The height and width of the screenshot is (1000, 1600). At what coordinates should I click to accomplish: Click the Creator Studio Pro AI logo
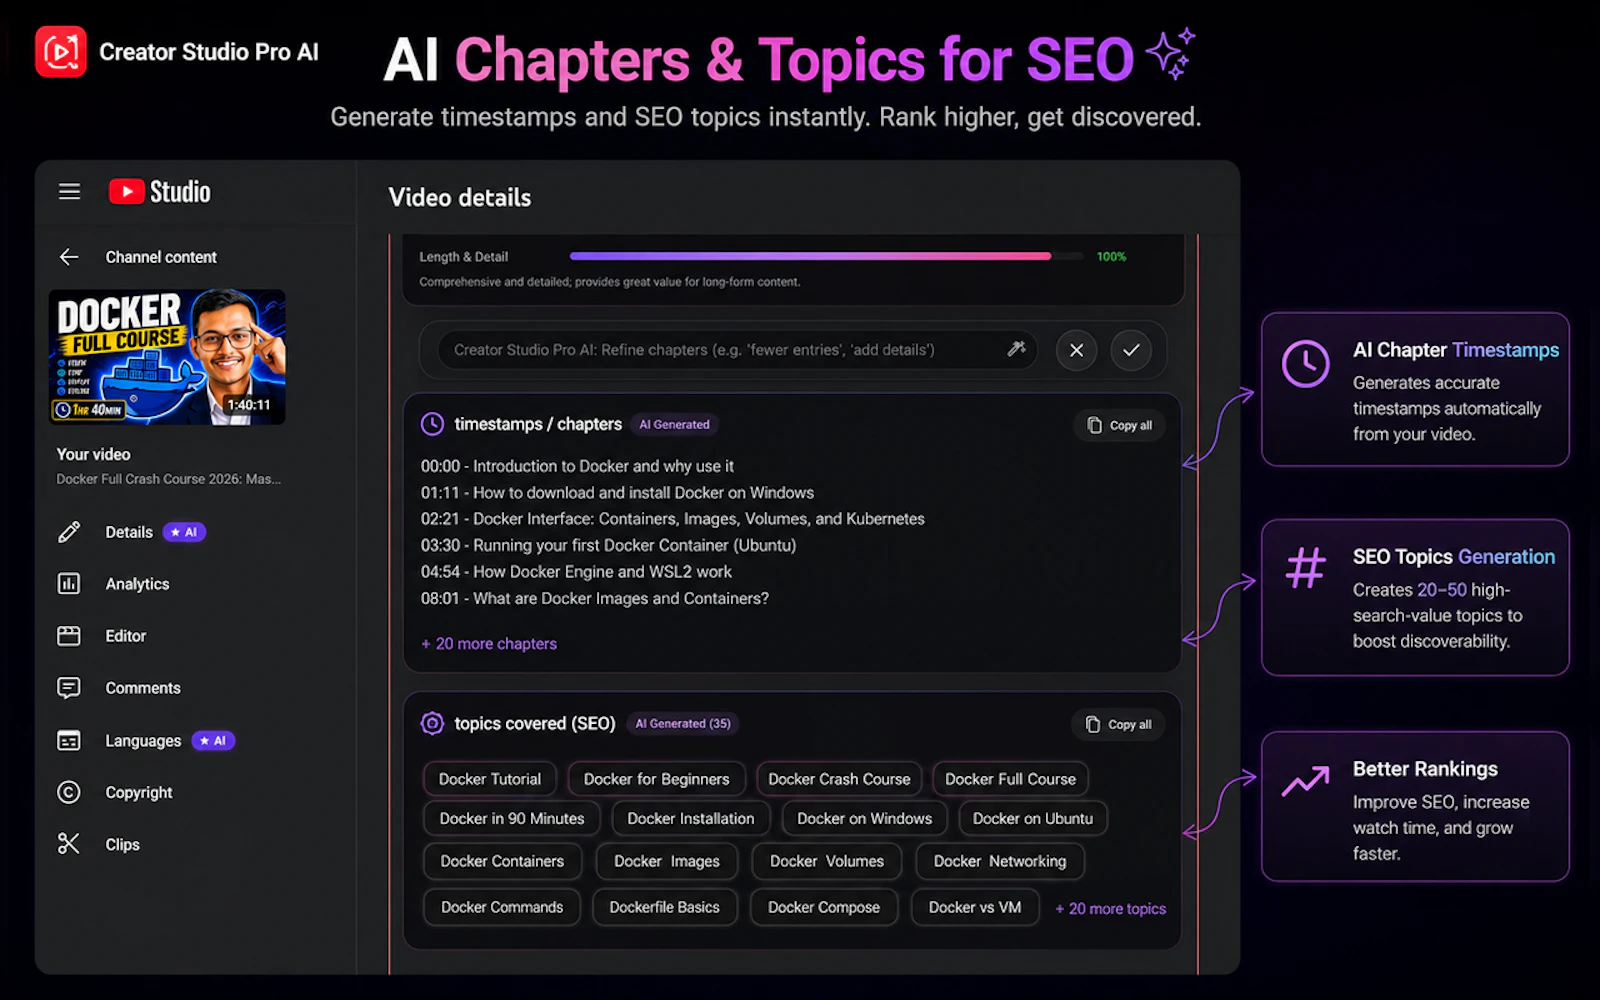coord(61,51)
